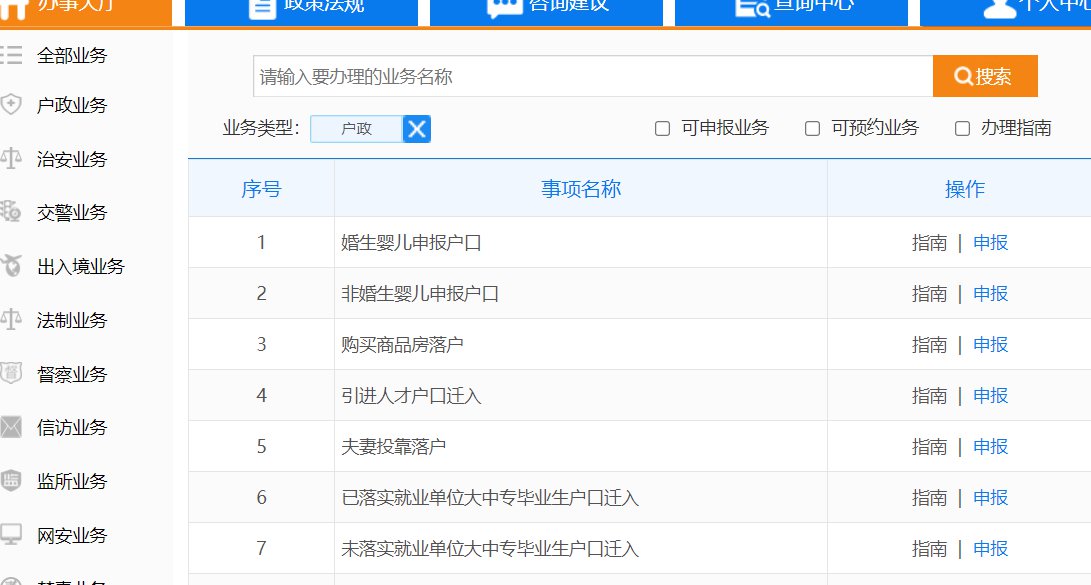The height and width of the screenshot is (585, 1091).
Task: Click the 政策法规 document icon
Action: [x=262, y=7]
